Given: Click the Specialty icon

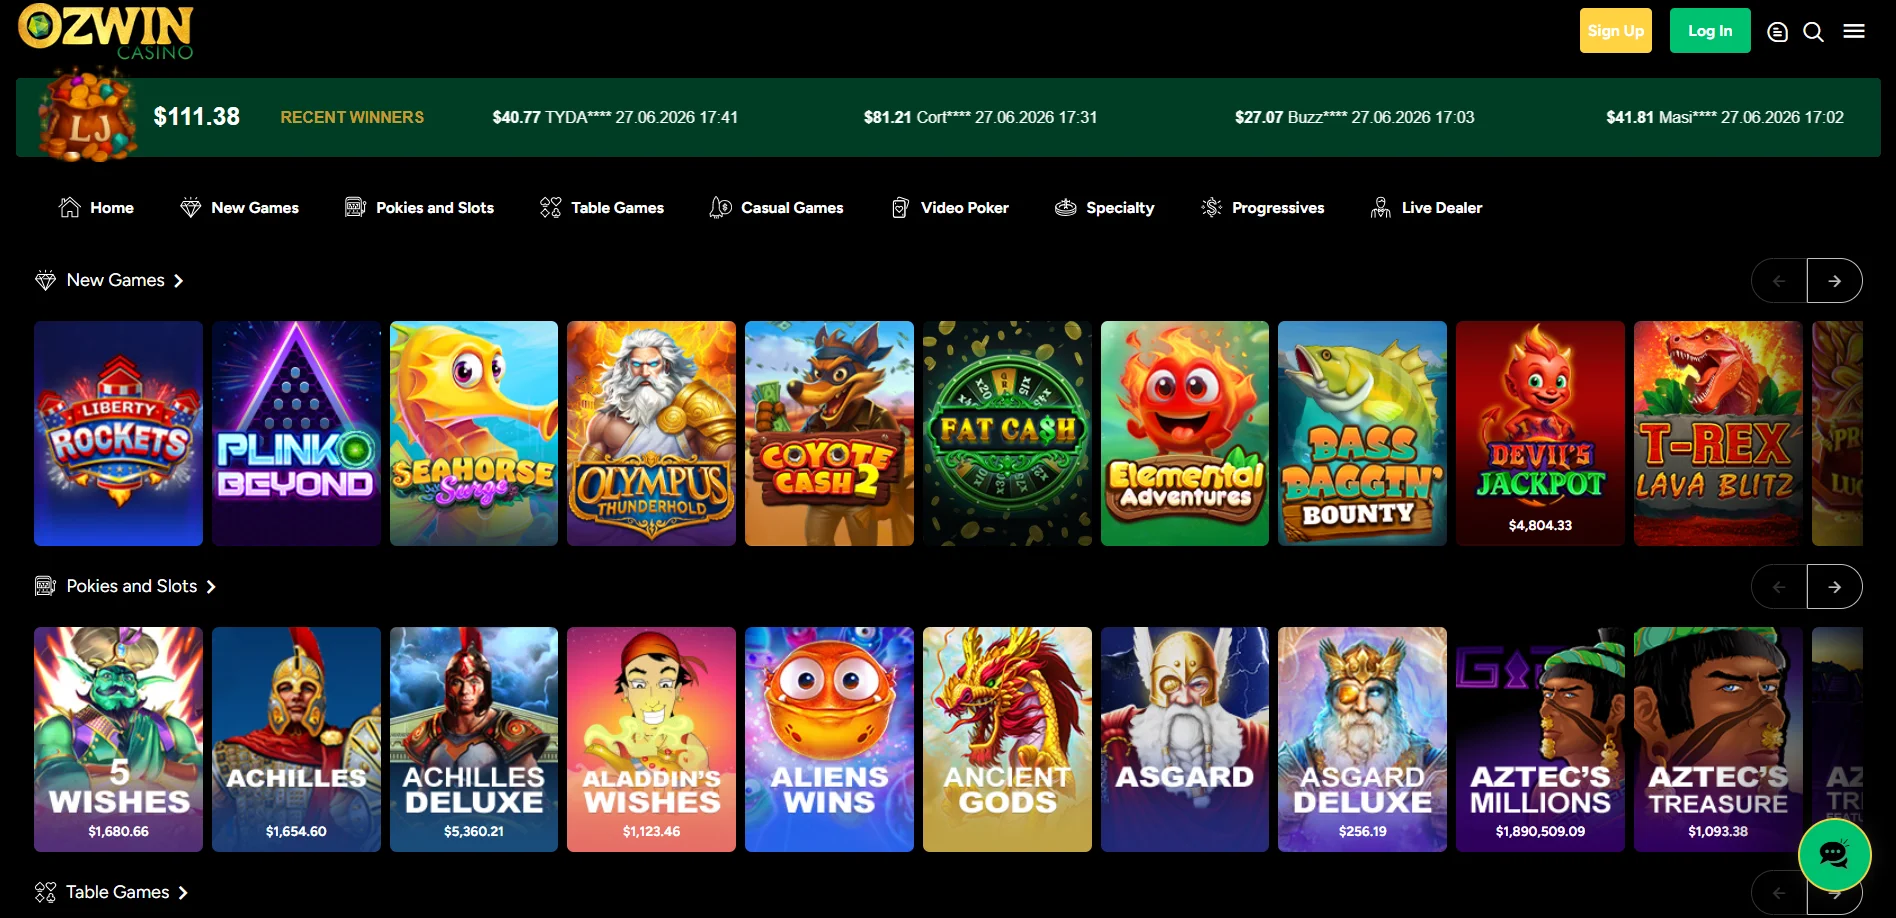Looking at the screenshot, I should pos(1066,207).
